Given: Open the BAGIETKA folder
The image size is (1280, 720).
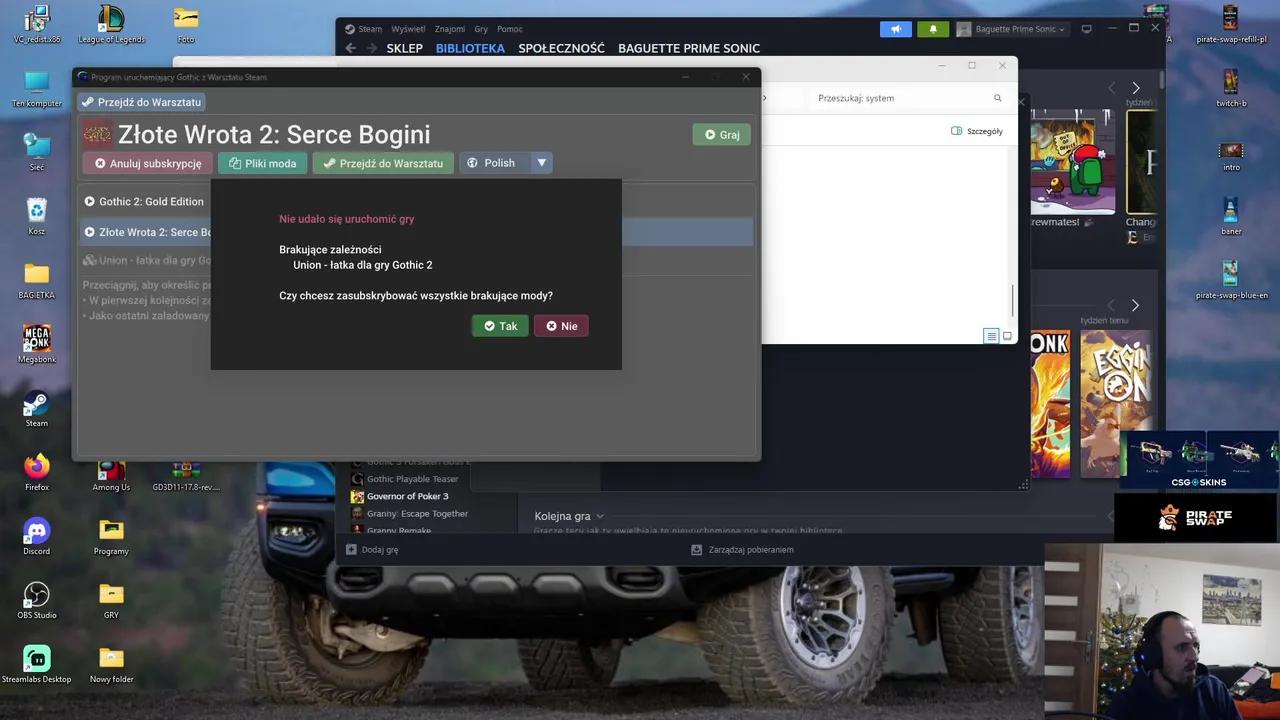Looking at the screenshot, I should [x=37, y=280].
